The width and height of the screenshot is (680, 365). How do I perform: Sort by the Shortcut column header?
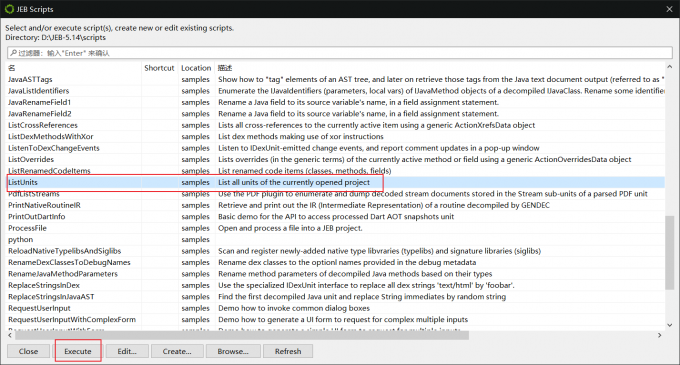coord(159,68)
